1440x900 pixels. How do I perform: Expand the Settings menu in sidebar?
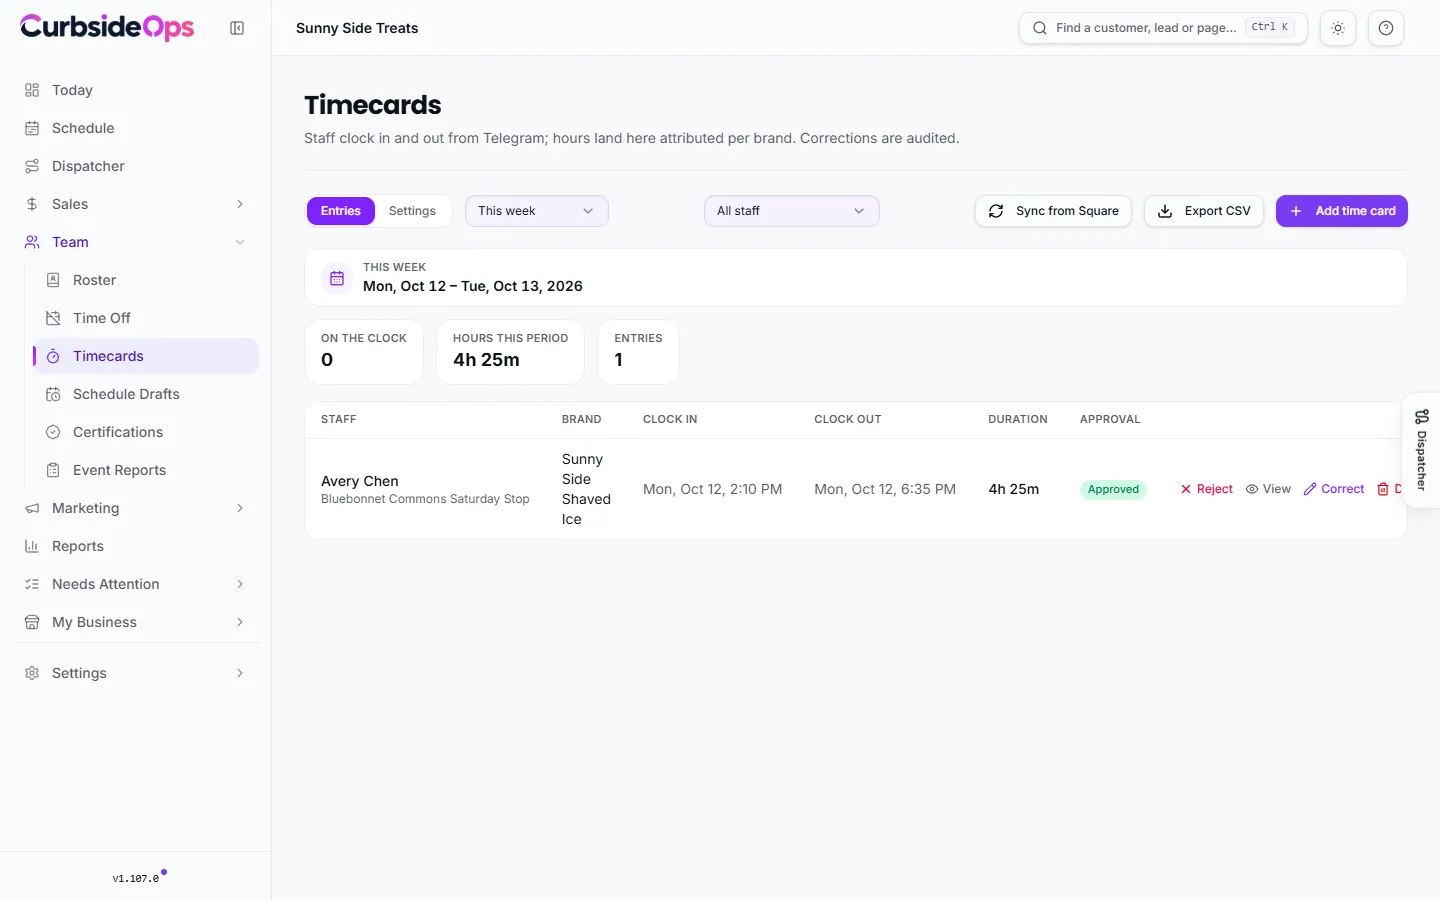click(135, 673)
